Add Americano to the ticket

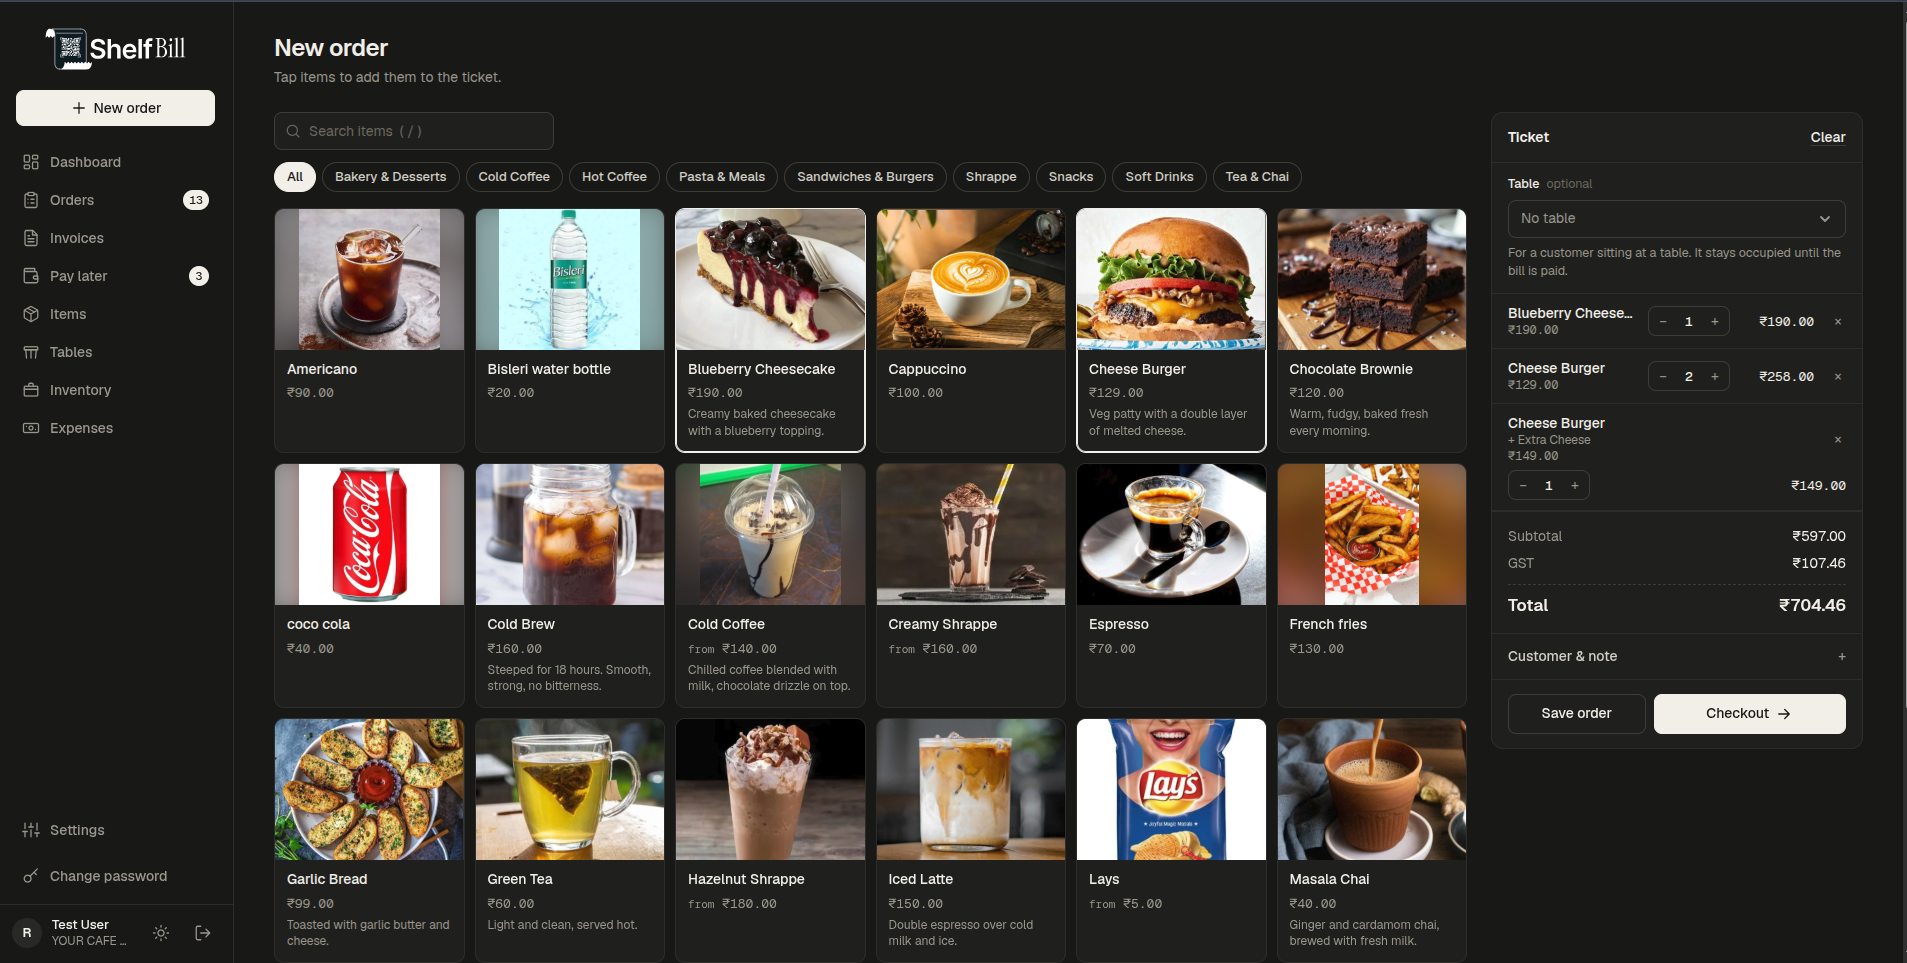pos(369,330)
